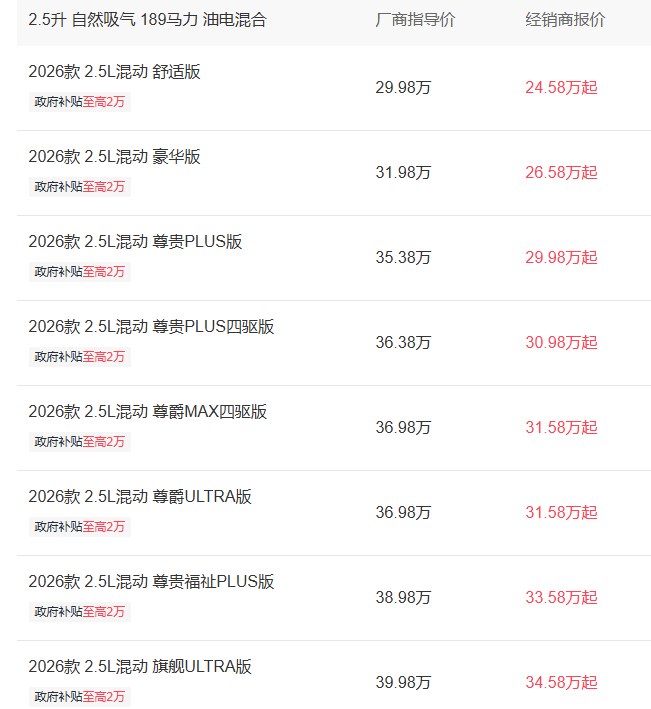Screen dimensions: 651x709
Task: Click dealer price 26.58万起
Action: 561,173
